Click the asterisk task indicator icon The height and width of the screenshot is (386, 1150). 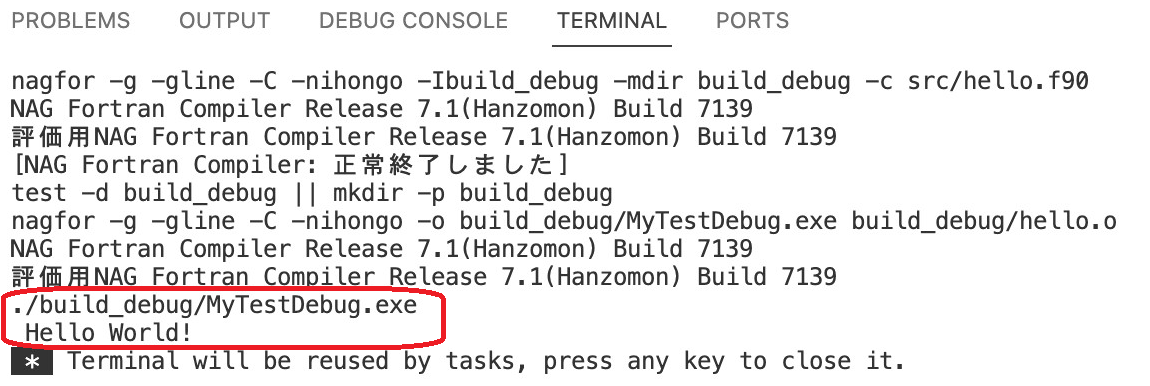(x=32, y=362)
